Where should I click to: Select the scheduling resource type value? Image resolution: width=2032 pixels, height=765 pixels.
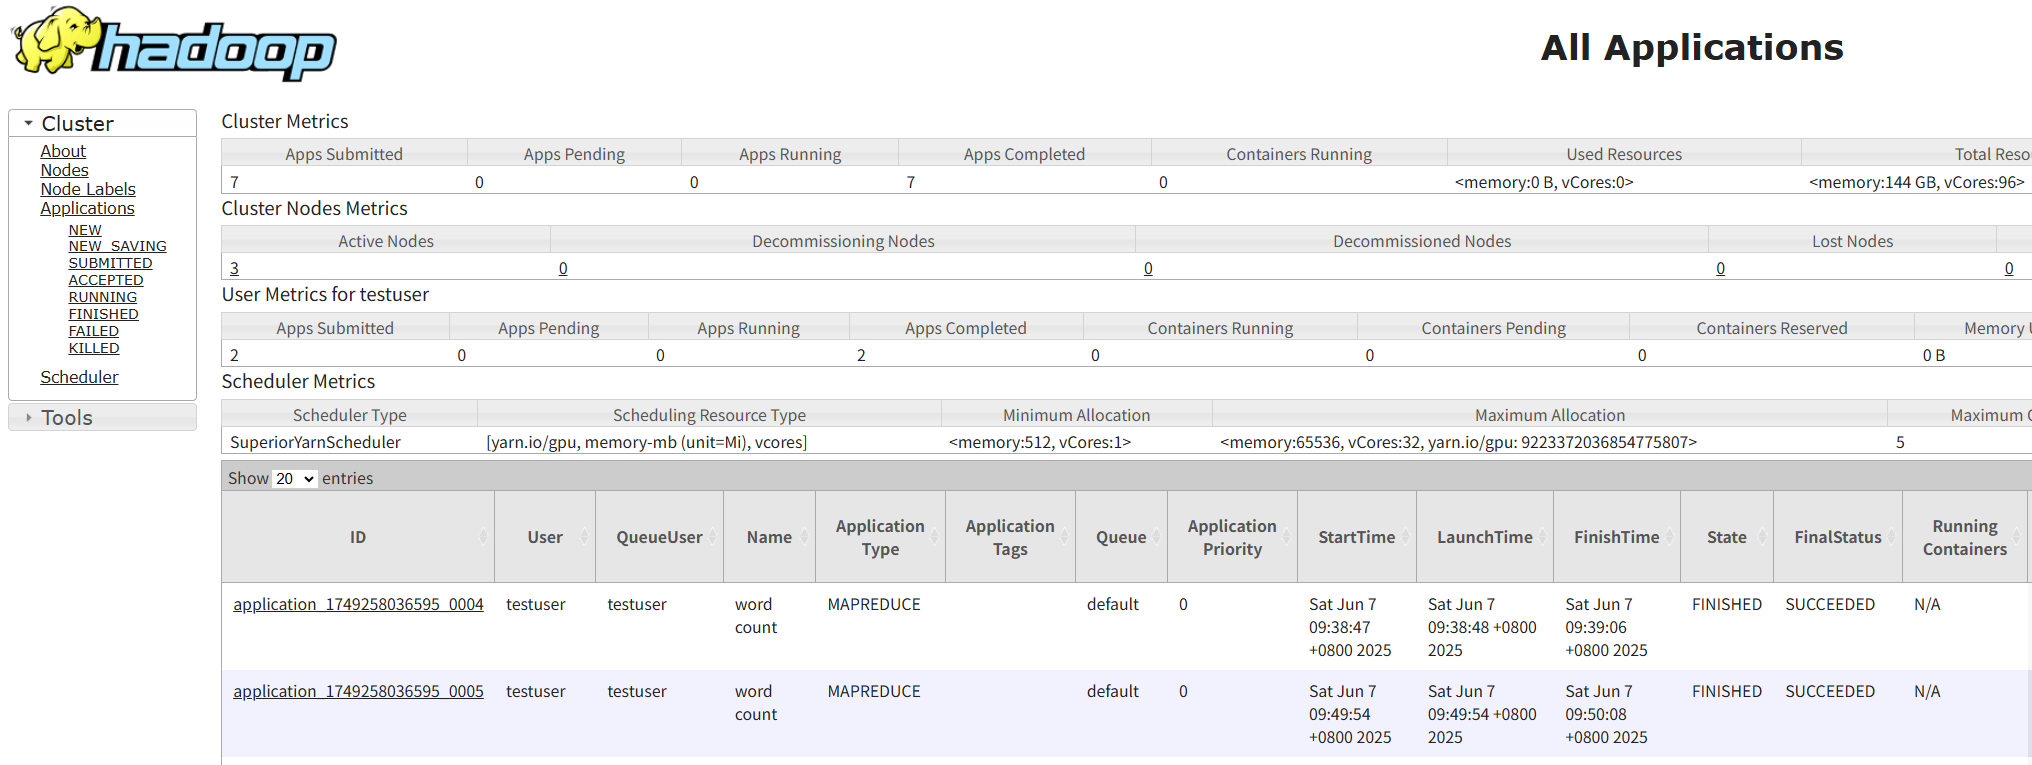click(x=646, y=442)
